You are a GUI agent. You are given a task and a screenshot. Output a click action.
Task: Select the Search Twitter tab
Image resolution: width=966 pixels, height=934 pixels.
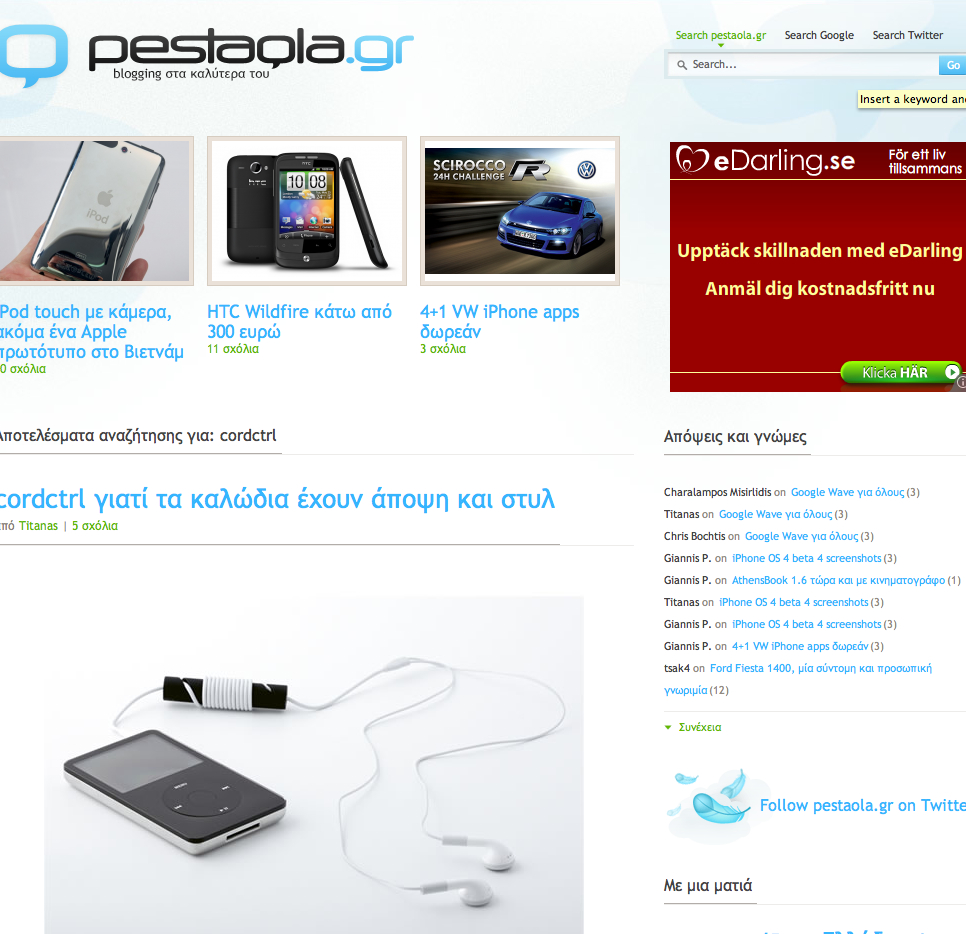coord(907,35)
